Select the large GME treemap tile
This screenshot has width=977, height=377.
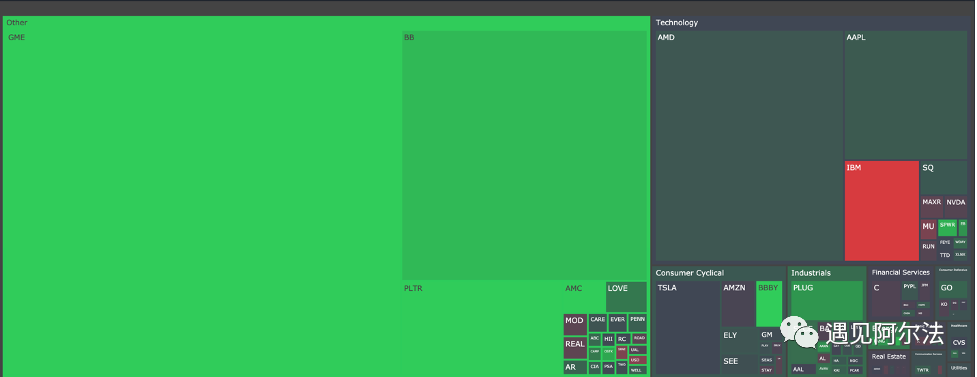click(x=203, y=203)
